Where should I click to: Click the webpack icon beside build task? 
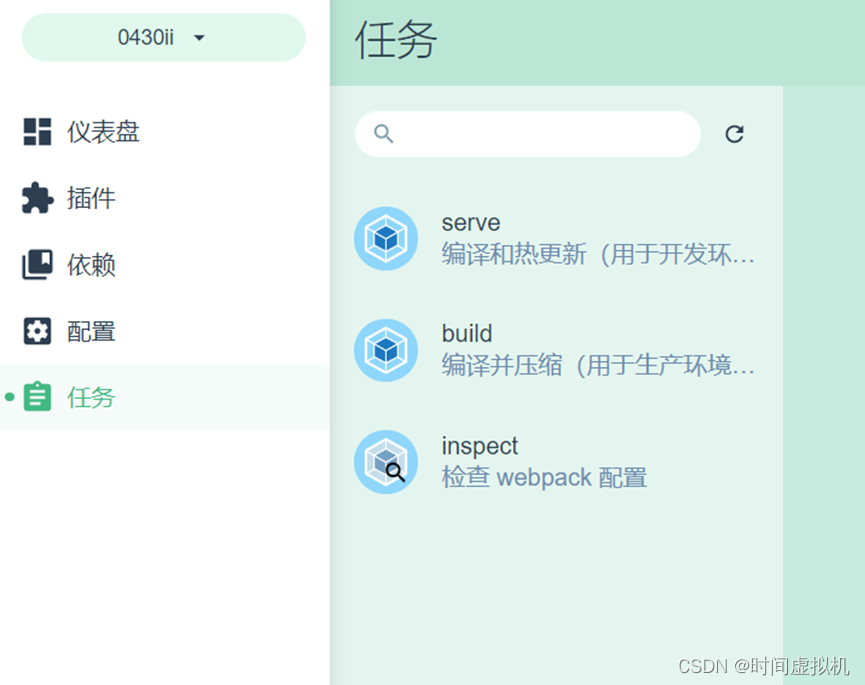click(386, 351)
